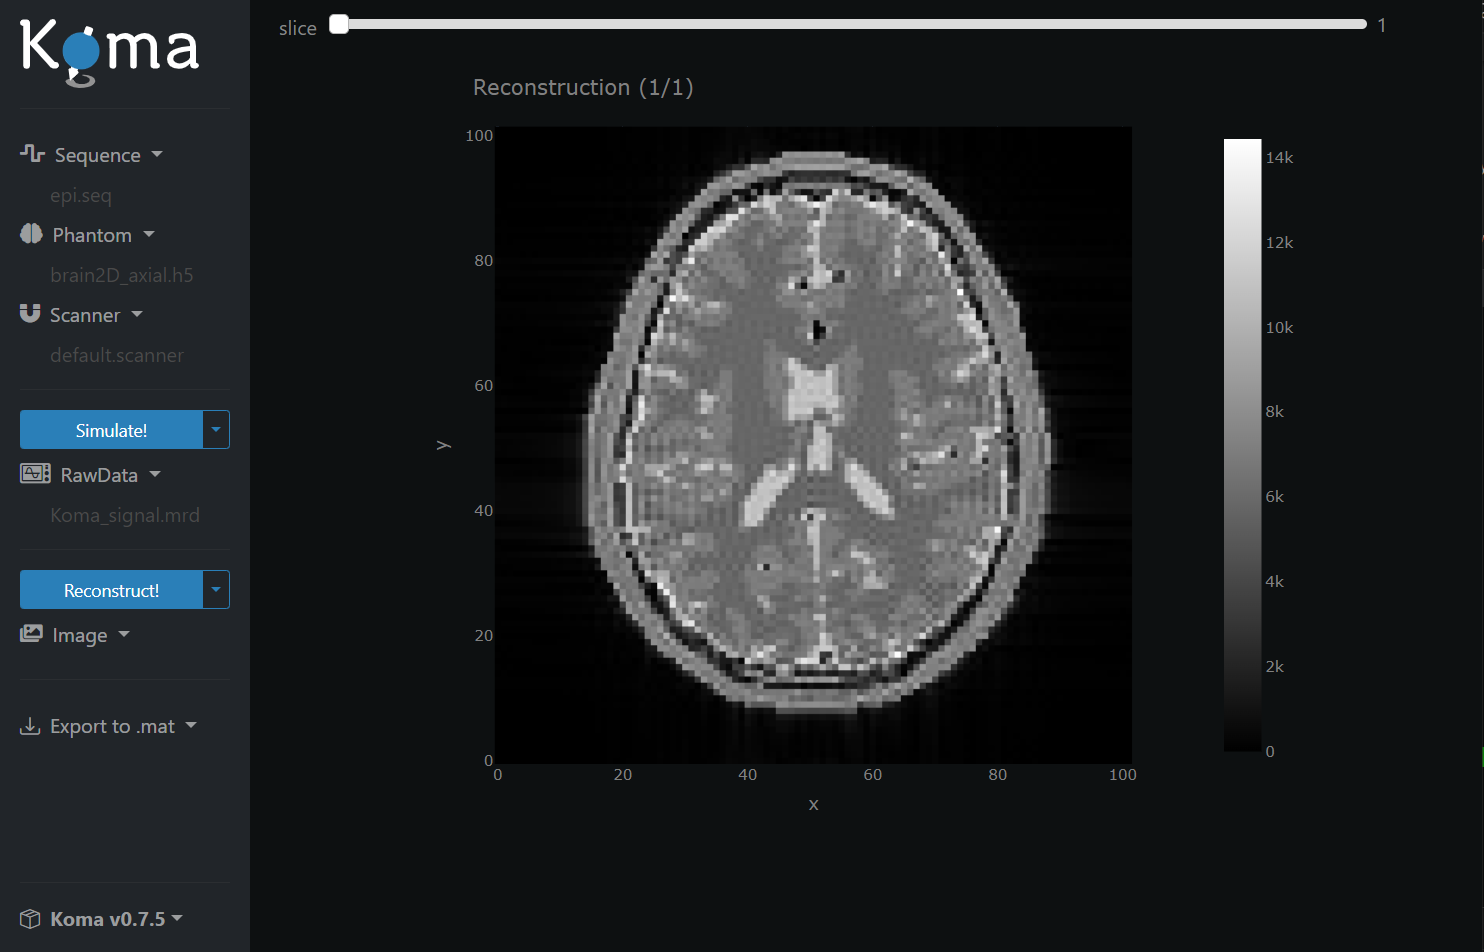Click the Sequence pulse icon
The width and height of the screenshot is (1484, 952).
pyautogui.click(x=32, y=153)
